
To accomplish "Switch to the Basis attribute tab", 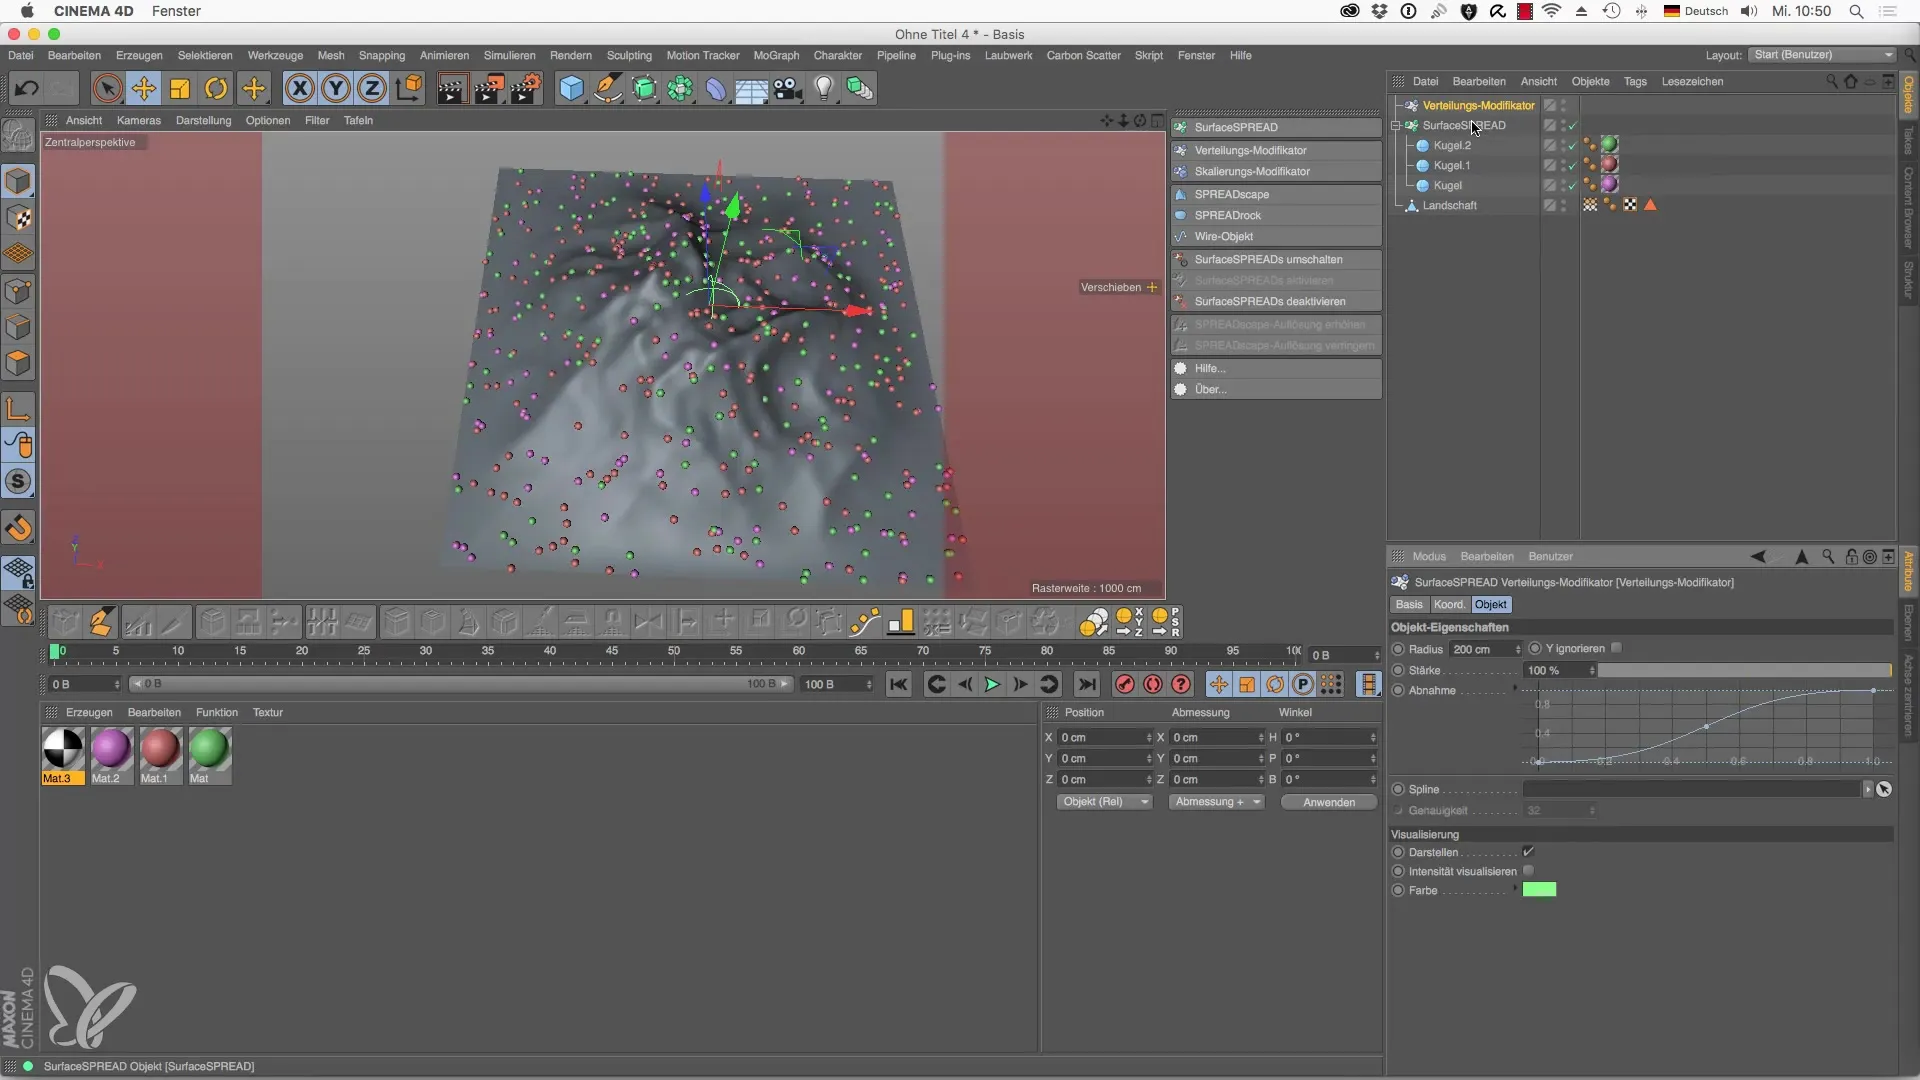I will pyautogui.click(x=1409, y=604).
